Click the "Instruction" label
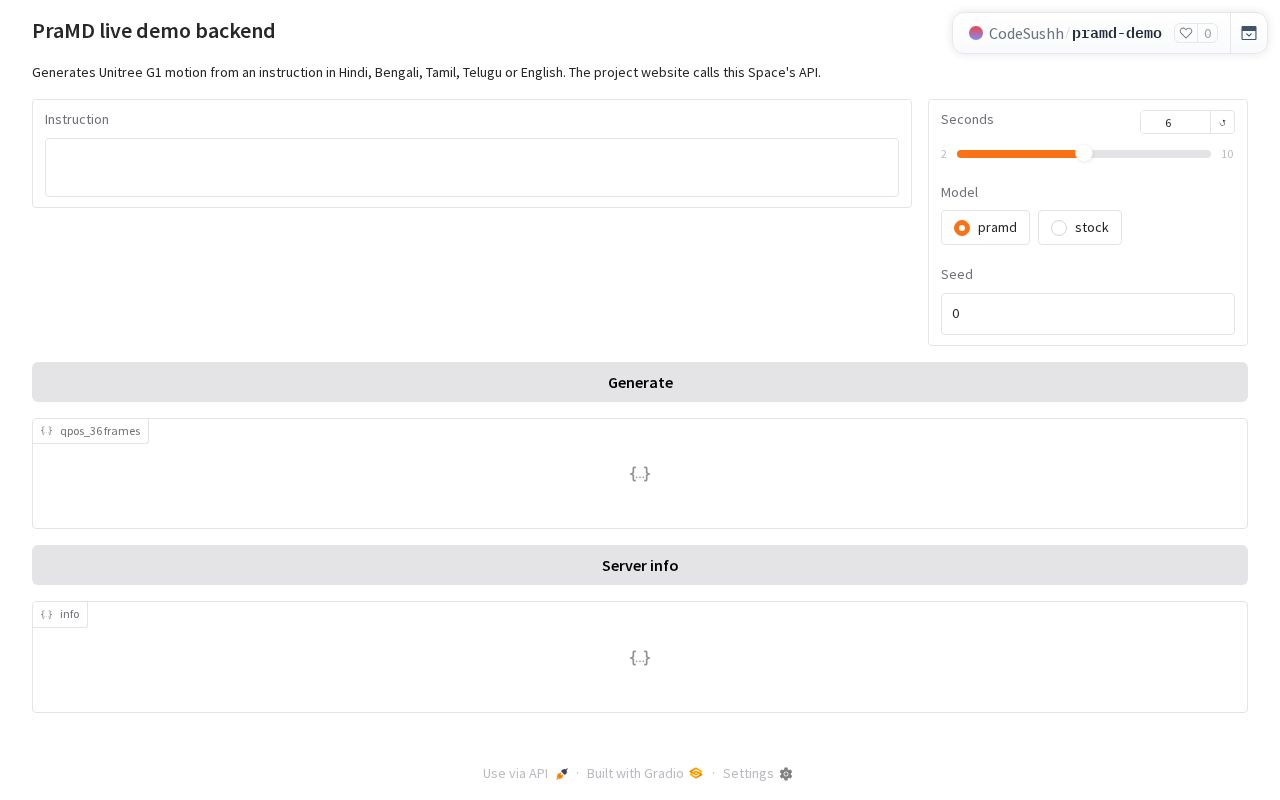The height and width of the screenshot is (800, 1280). pyautogui.click(x=77, y=119)
